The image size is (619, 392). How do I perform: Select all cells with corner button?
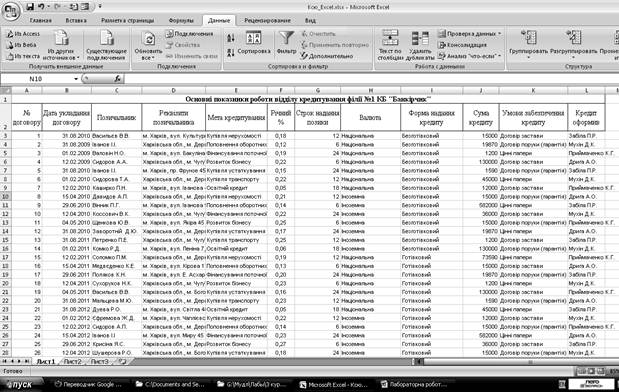point(6,90)
